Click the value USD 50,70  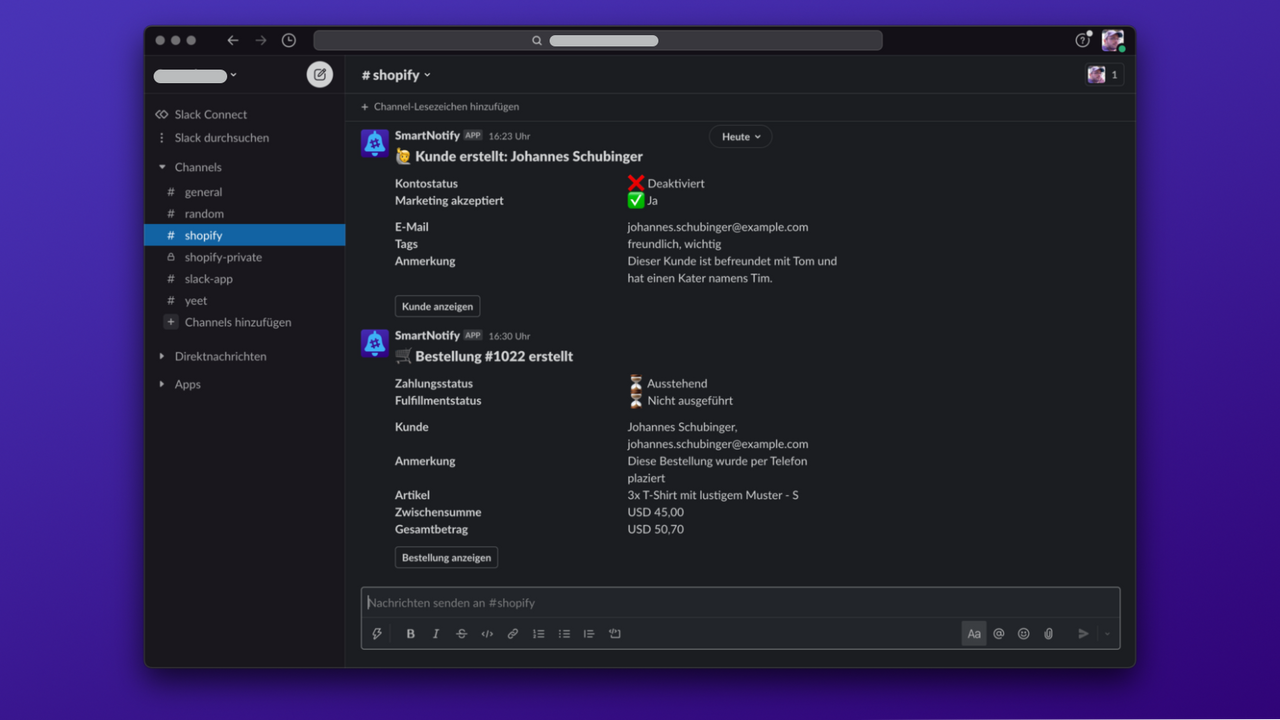[x=656, y=529]
